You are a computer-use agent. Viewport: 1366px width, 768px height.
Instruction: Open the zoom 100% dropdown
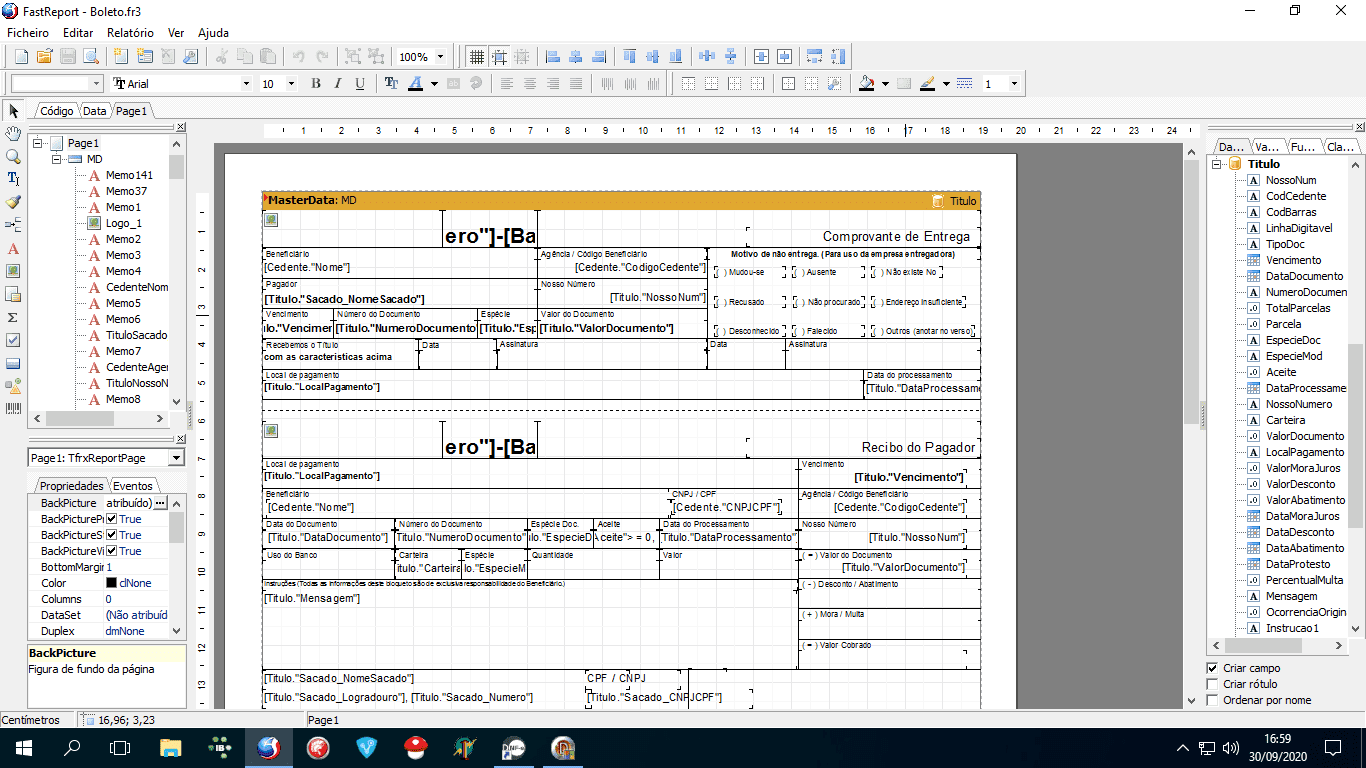point(440,57)
